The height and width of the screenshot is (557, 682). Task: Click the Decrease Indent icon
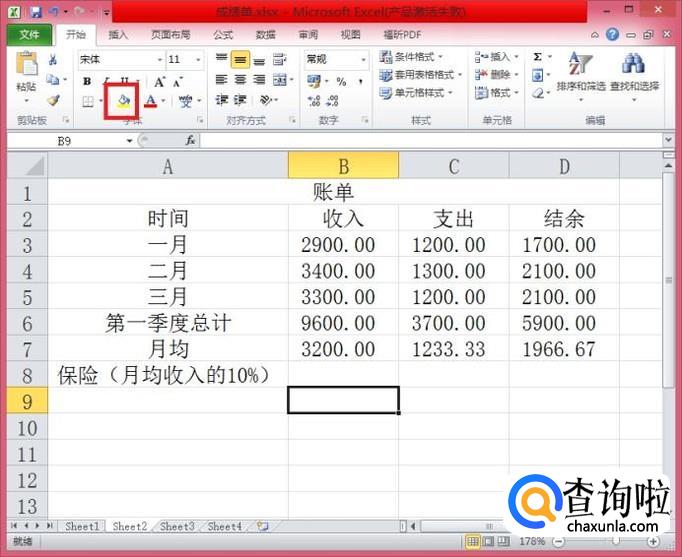(x=222, y=100)
